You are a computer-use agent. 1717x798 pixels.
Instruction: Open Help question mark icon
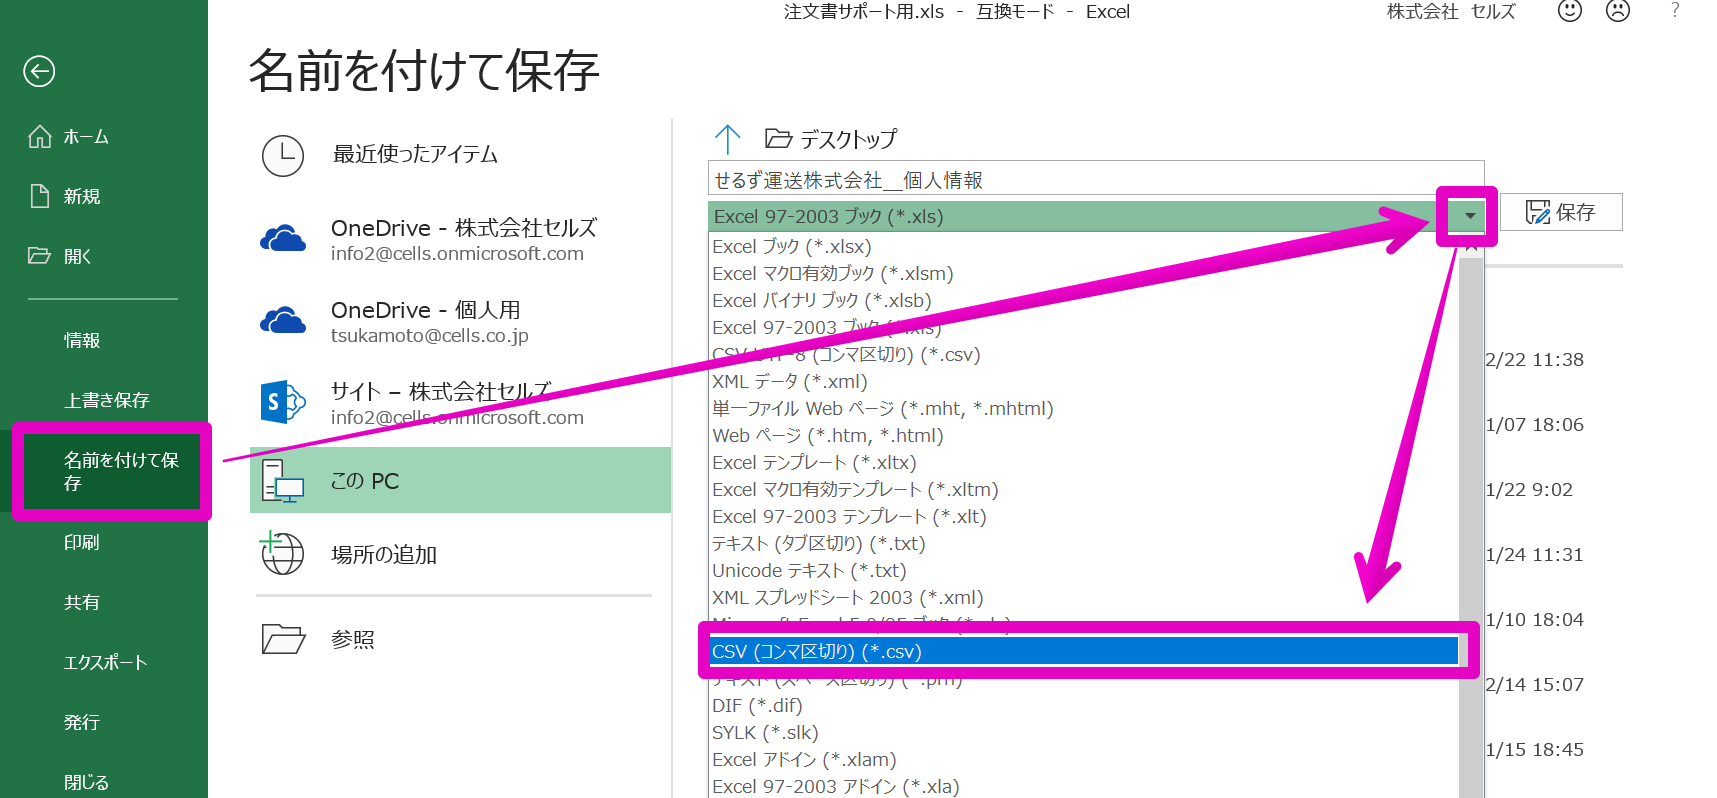click(1675, 11)
